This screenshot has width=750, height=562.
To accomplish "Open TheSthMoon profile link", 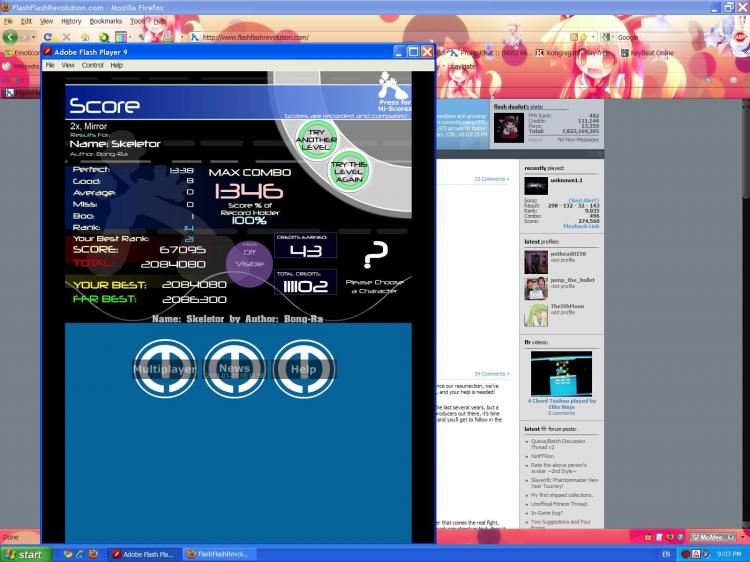I will [x=567, y=306].
